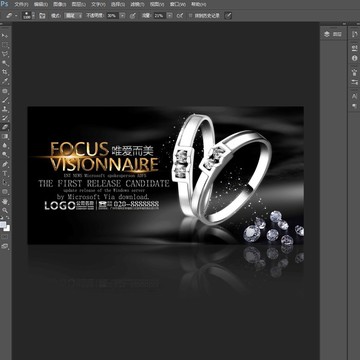Image resolution: width=360 pixels, height=360 pixels.
Task: Click the flow percentage field
Action: (x=159, y=16)
